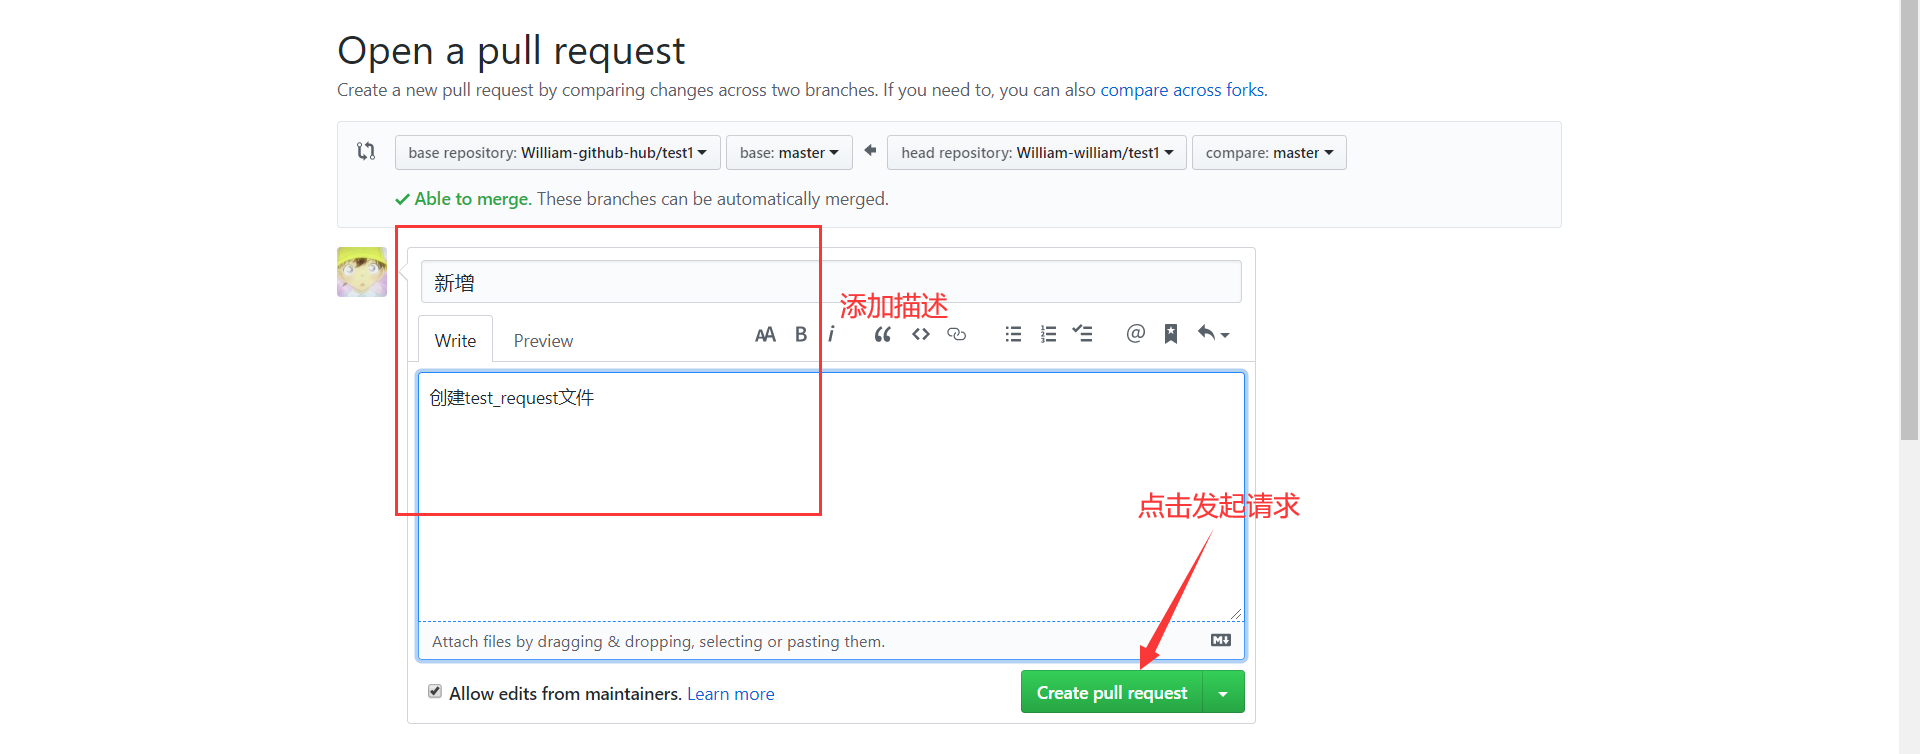
Task: Insert a quote with the quote icon
Action: pyautogui.click(x=882, y=334)
